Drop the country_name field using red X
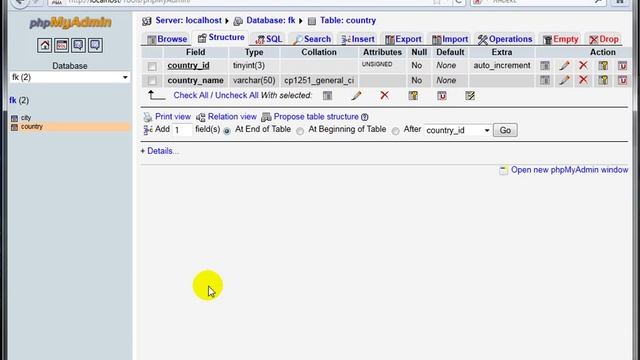The height and width of the screenshot is (360, 640). [583, 80]
